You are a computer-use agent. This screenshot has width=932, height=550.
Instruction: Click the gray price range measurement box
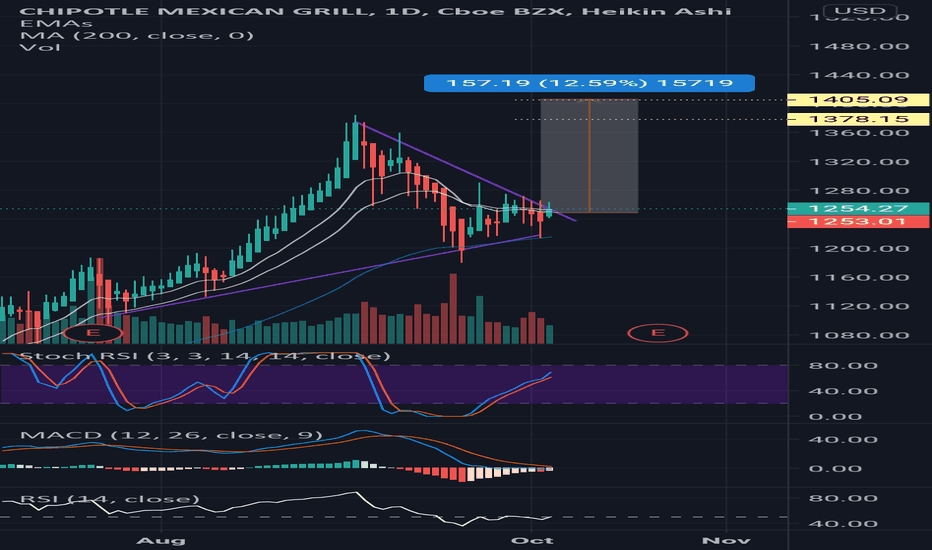point(589,156)
